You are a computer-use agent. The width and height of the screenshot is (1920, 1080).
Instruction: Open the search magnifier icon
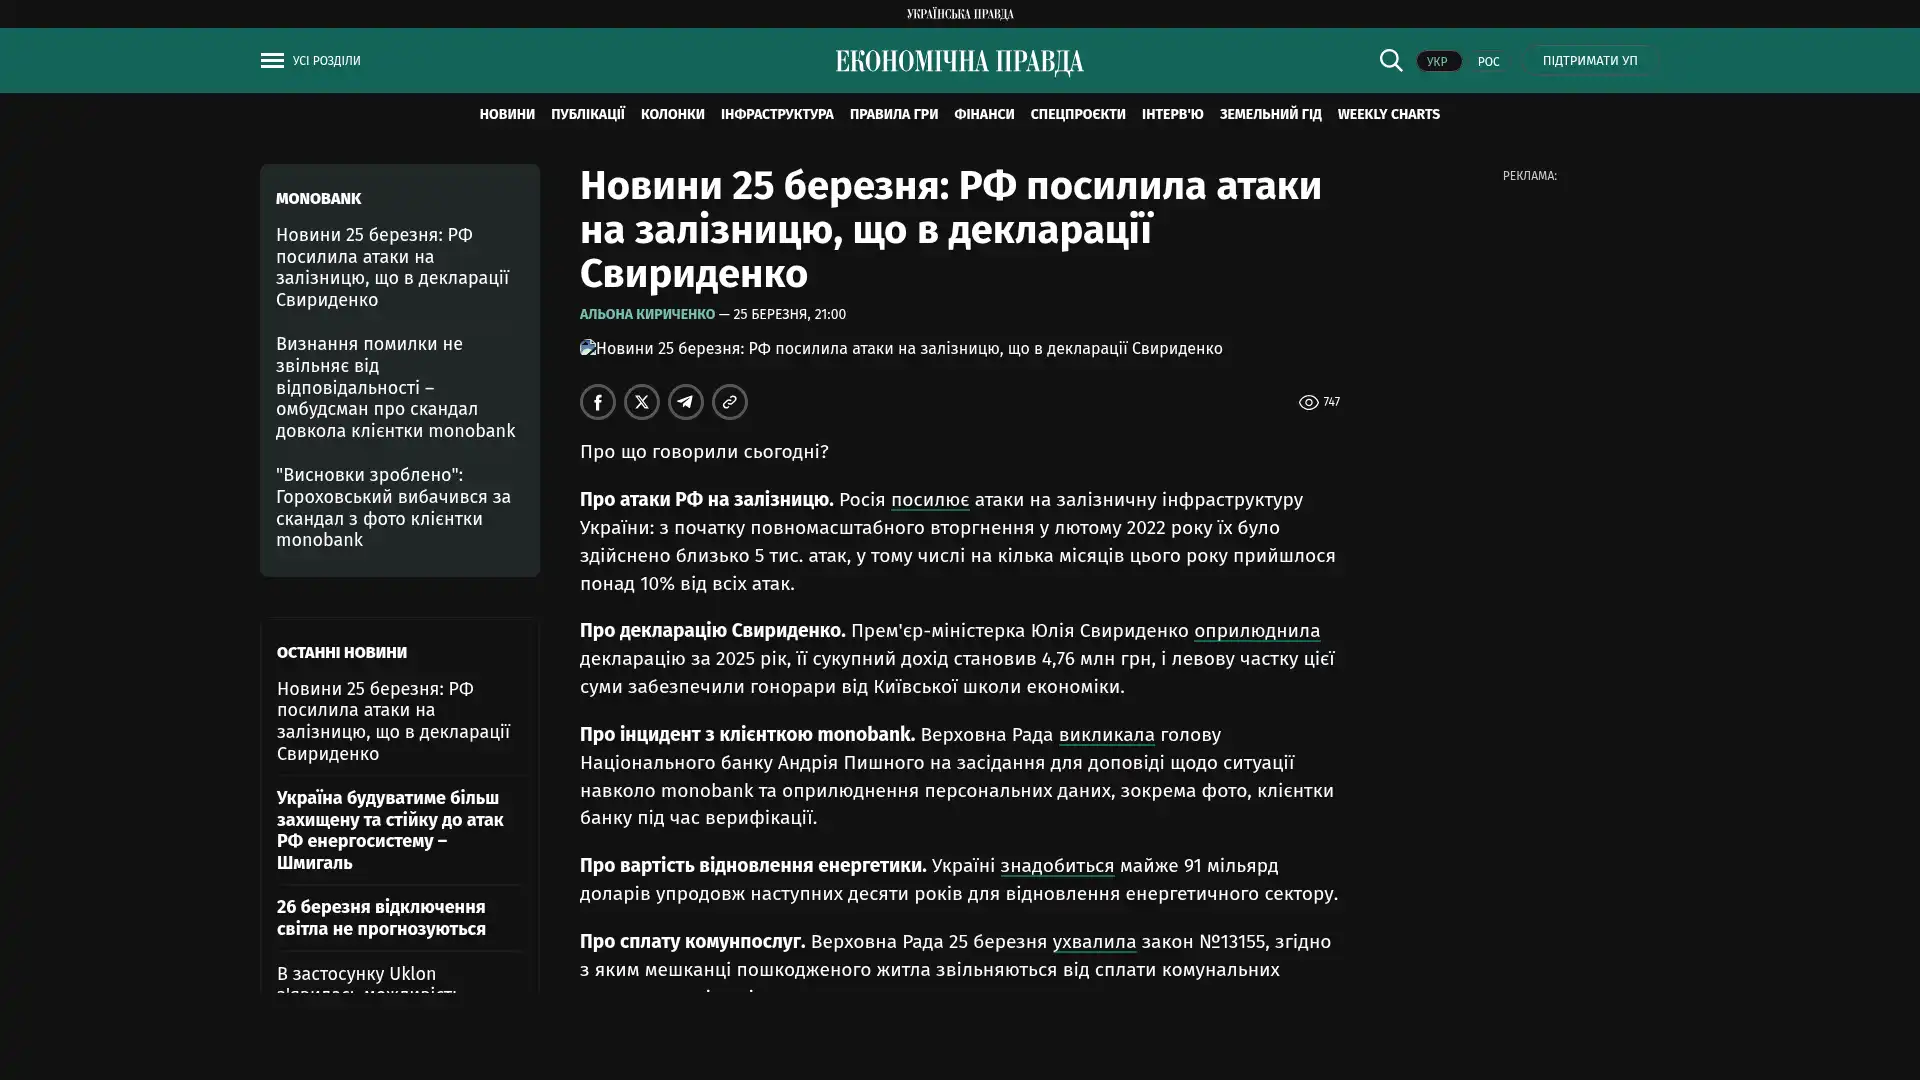tap(1390, 61)
